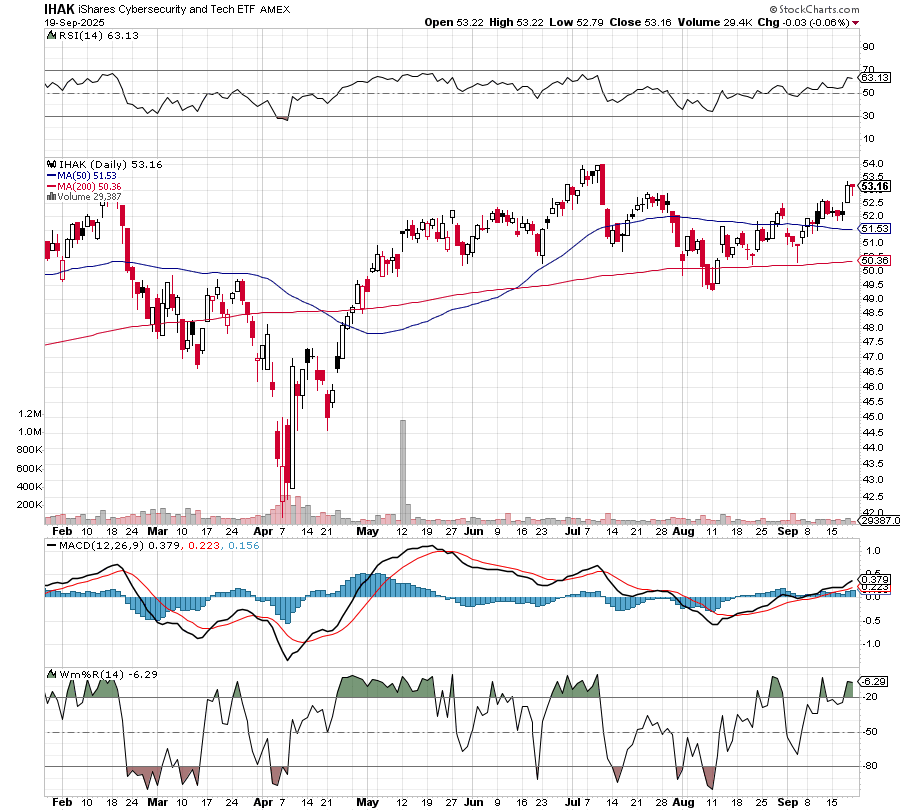900x811 pixels.
Task: Click the IHAK (Daily) 53.16 legend
Action: tap(104, 165)
